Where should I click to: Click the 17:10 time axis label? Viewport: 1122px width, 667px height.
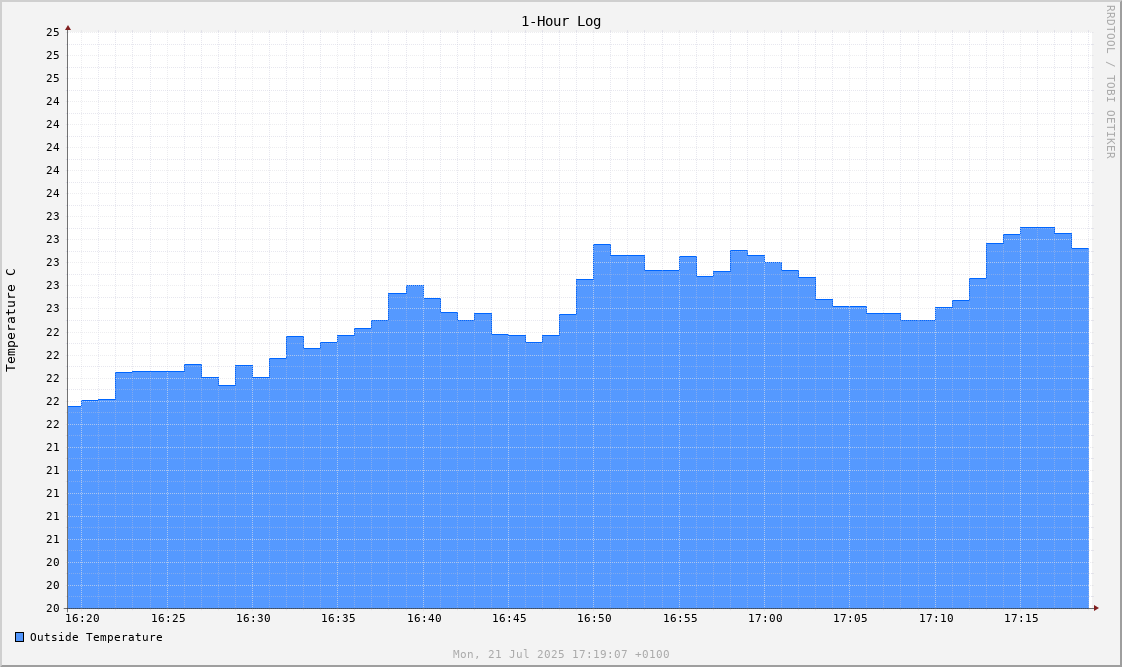click(x=936, y=618)
